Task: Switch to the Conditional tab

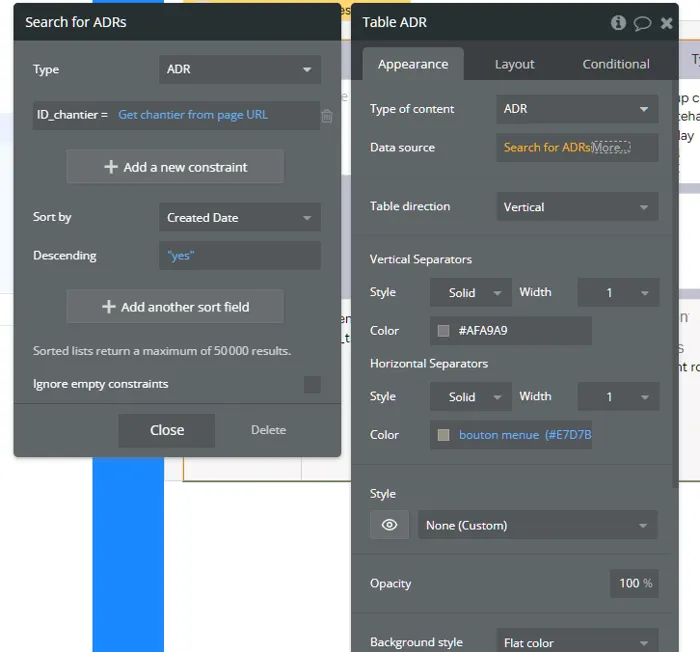Action: [616, 64]
